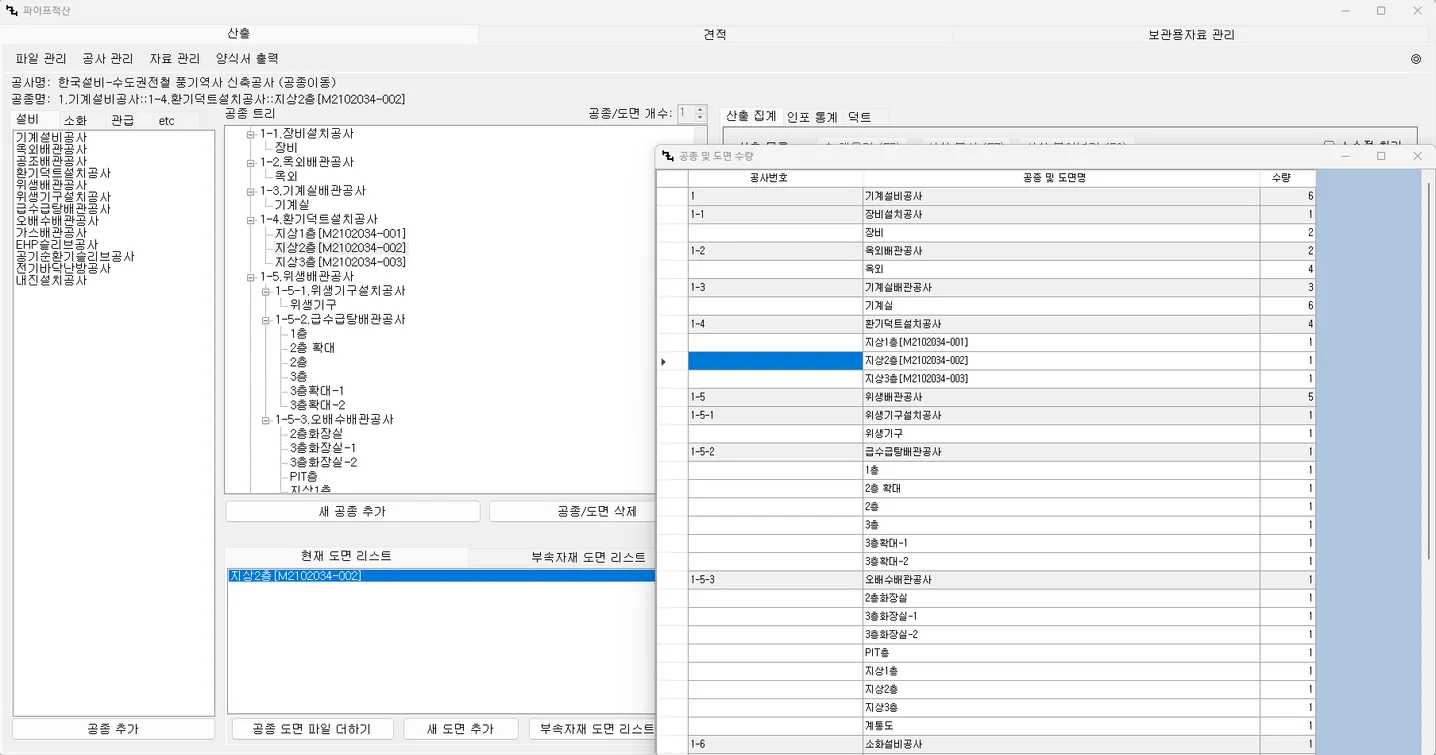
Task: Switch to 부속자재 도면 리스트 tab
Action: click(588, 557)
